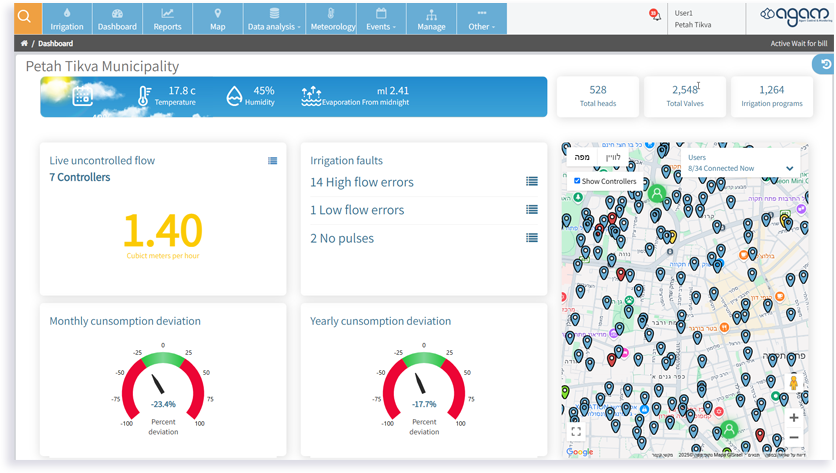Open the Other dropdown menu
836x473 pixels.
(481, 19)
